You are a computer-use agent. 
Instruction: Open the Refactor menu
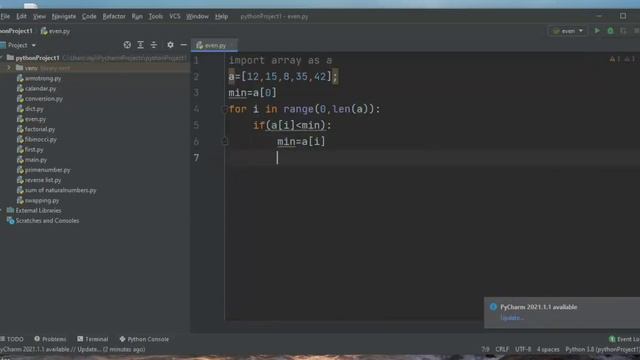[x=114, y=17]
